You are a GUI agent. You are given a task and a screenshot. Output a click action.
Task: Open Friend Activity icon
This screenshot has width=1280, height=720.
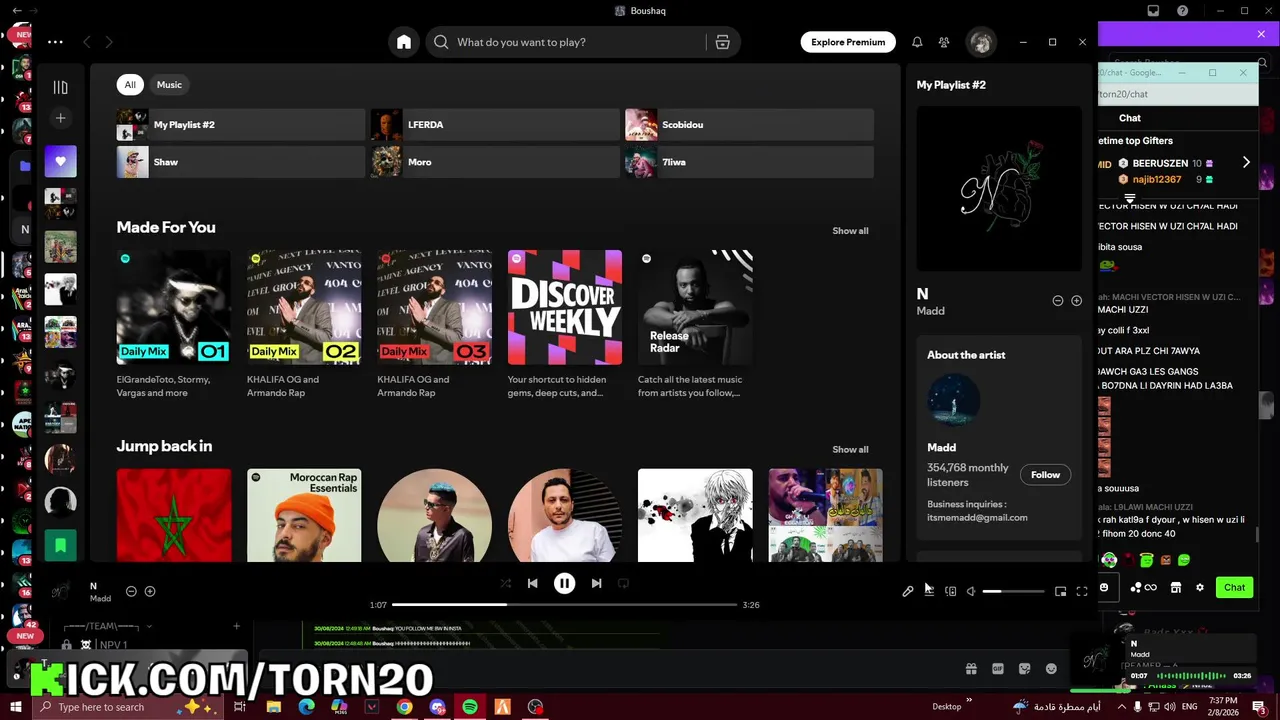click(944, 42)
